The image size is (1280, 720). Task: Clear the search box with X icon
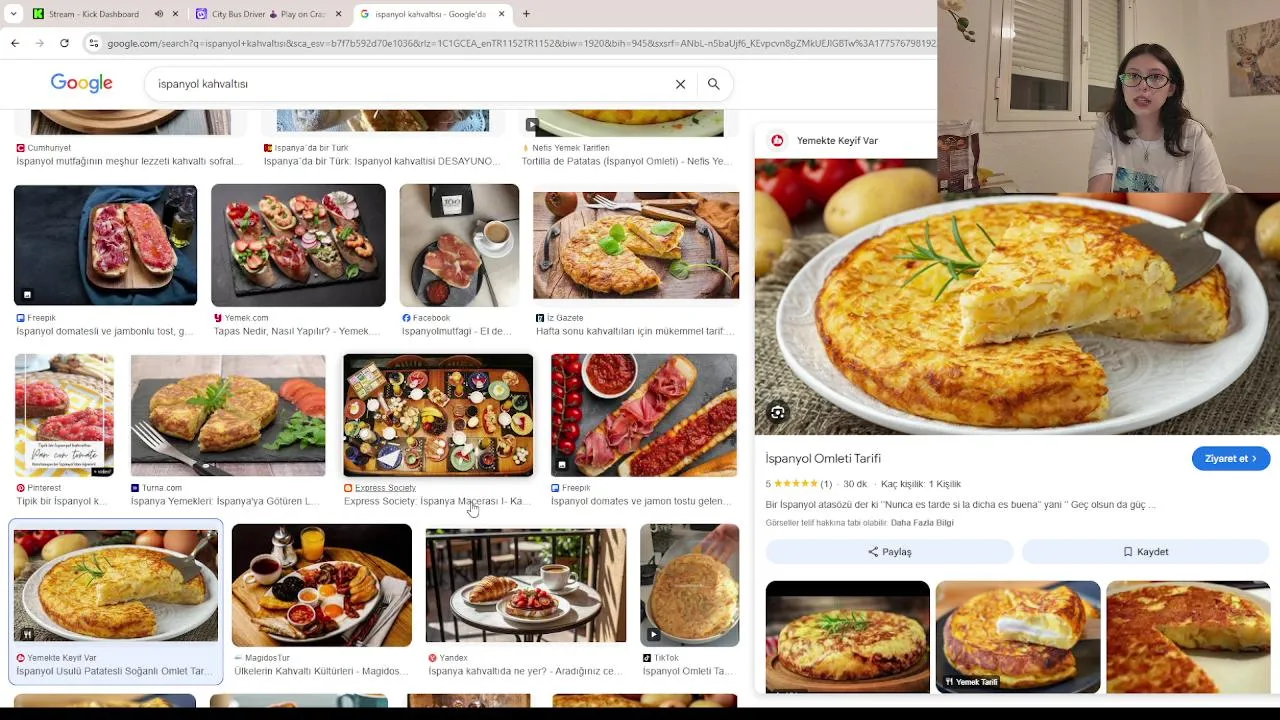click(x=680, y=84)
